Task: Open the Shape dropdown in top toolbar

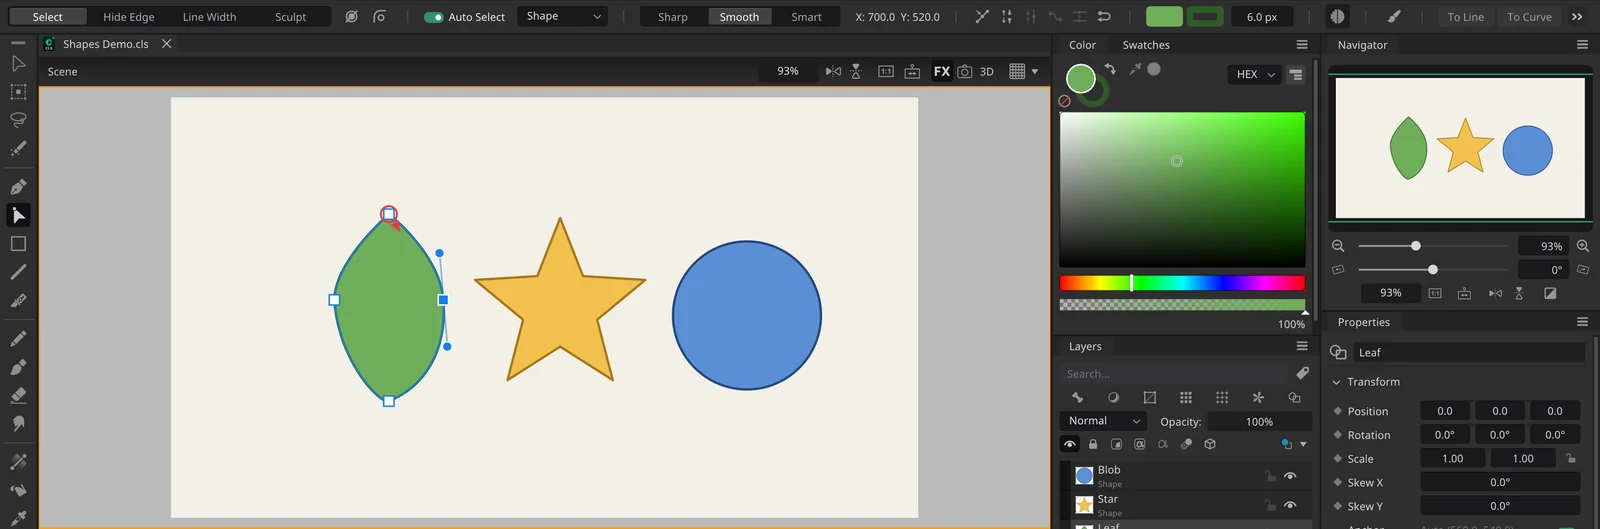Action: pos(563,16)
